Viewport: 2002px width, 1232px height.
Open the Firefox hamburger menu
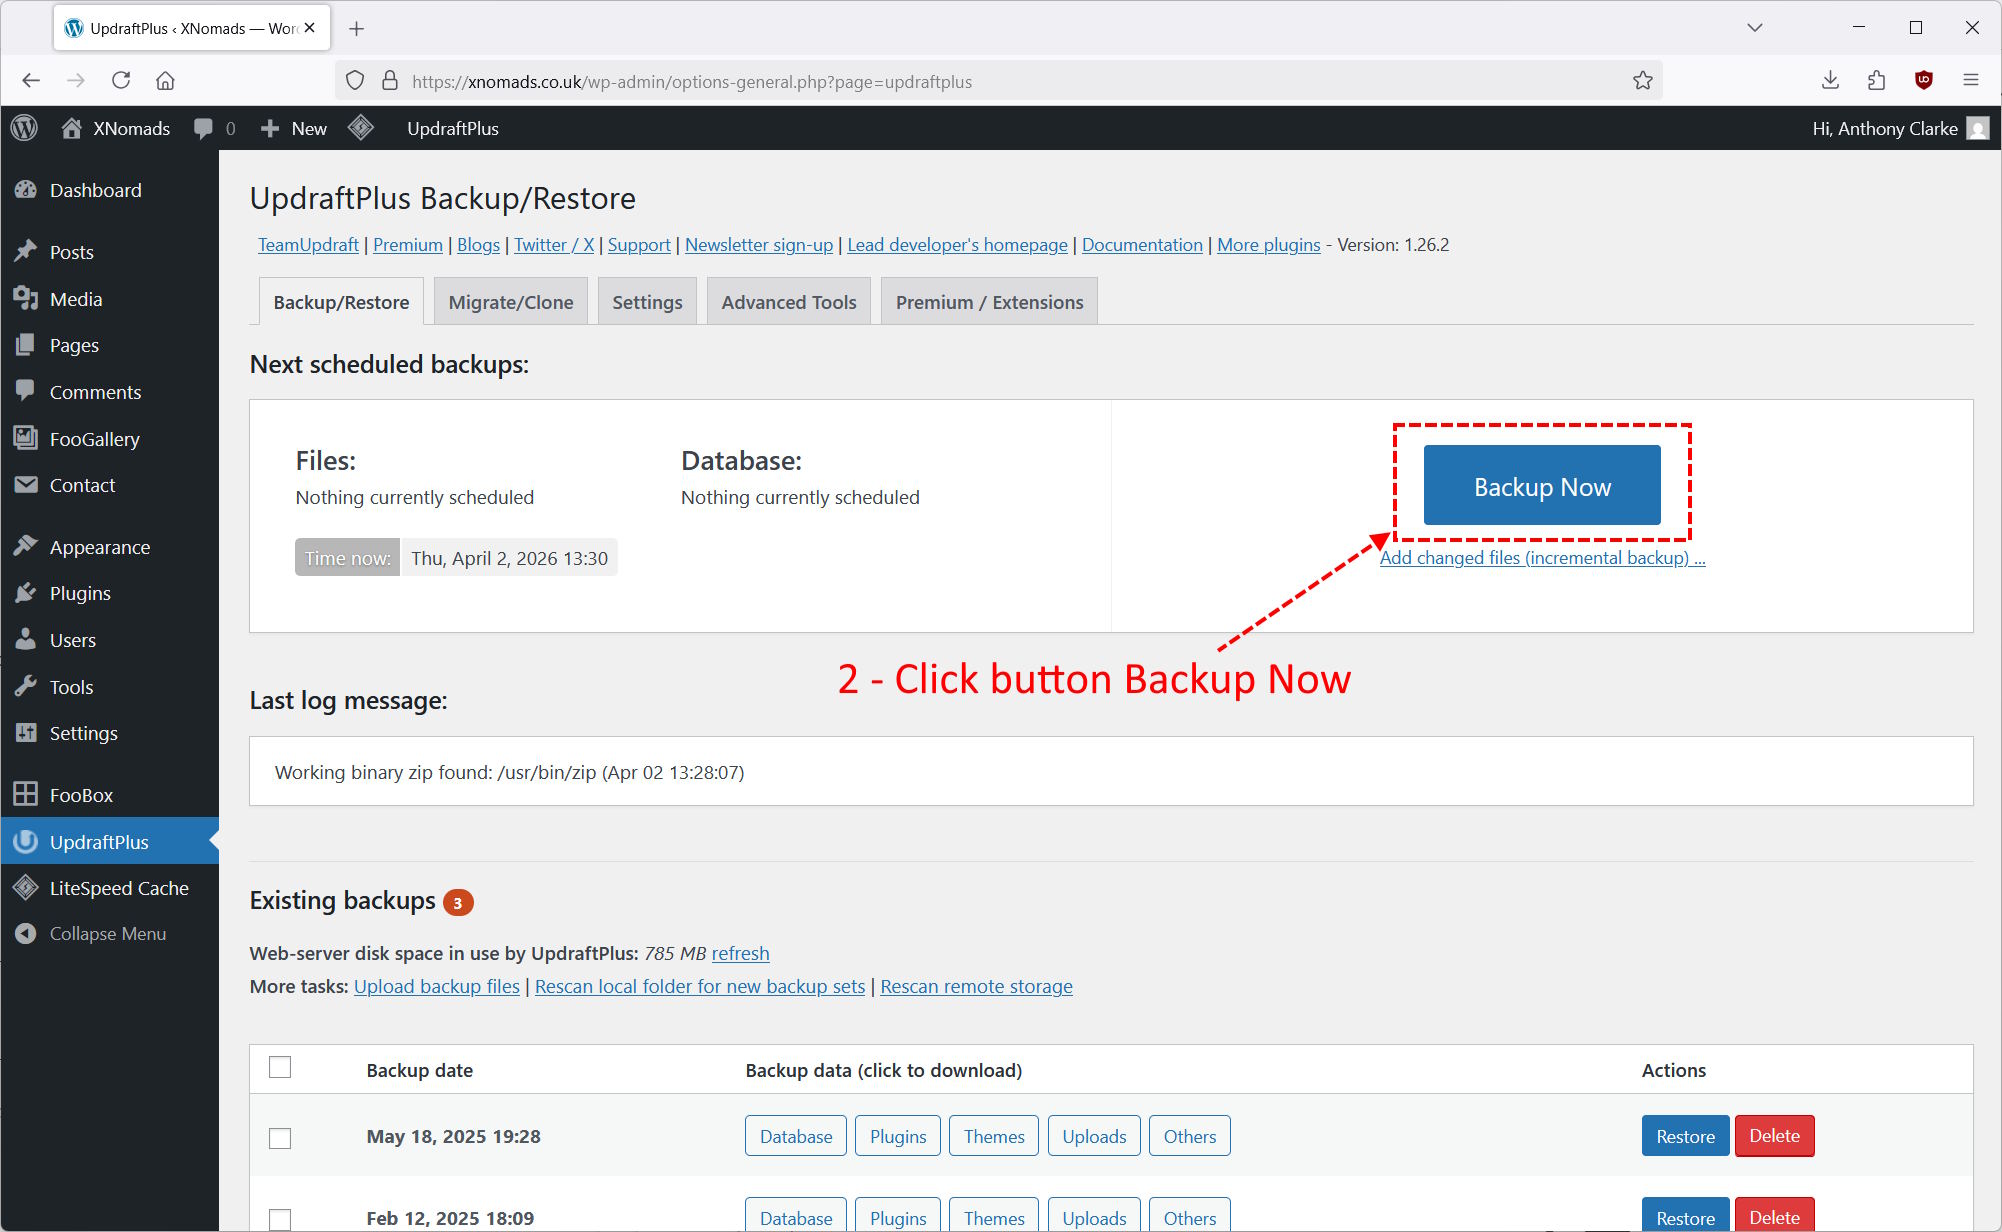(1971, 81)
